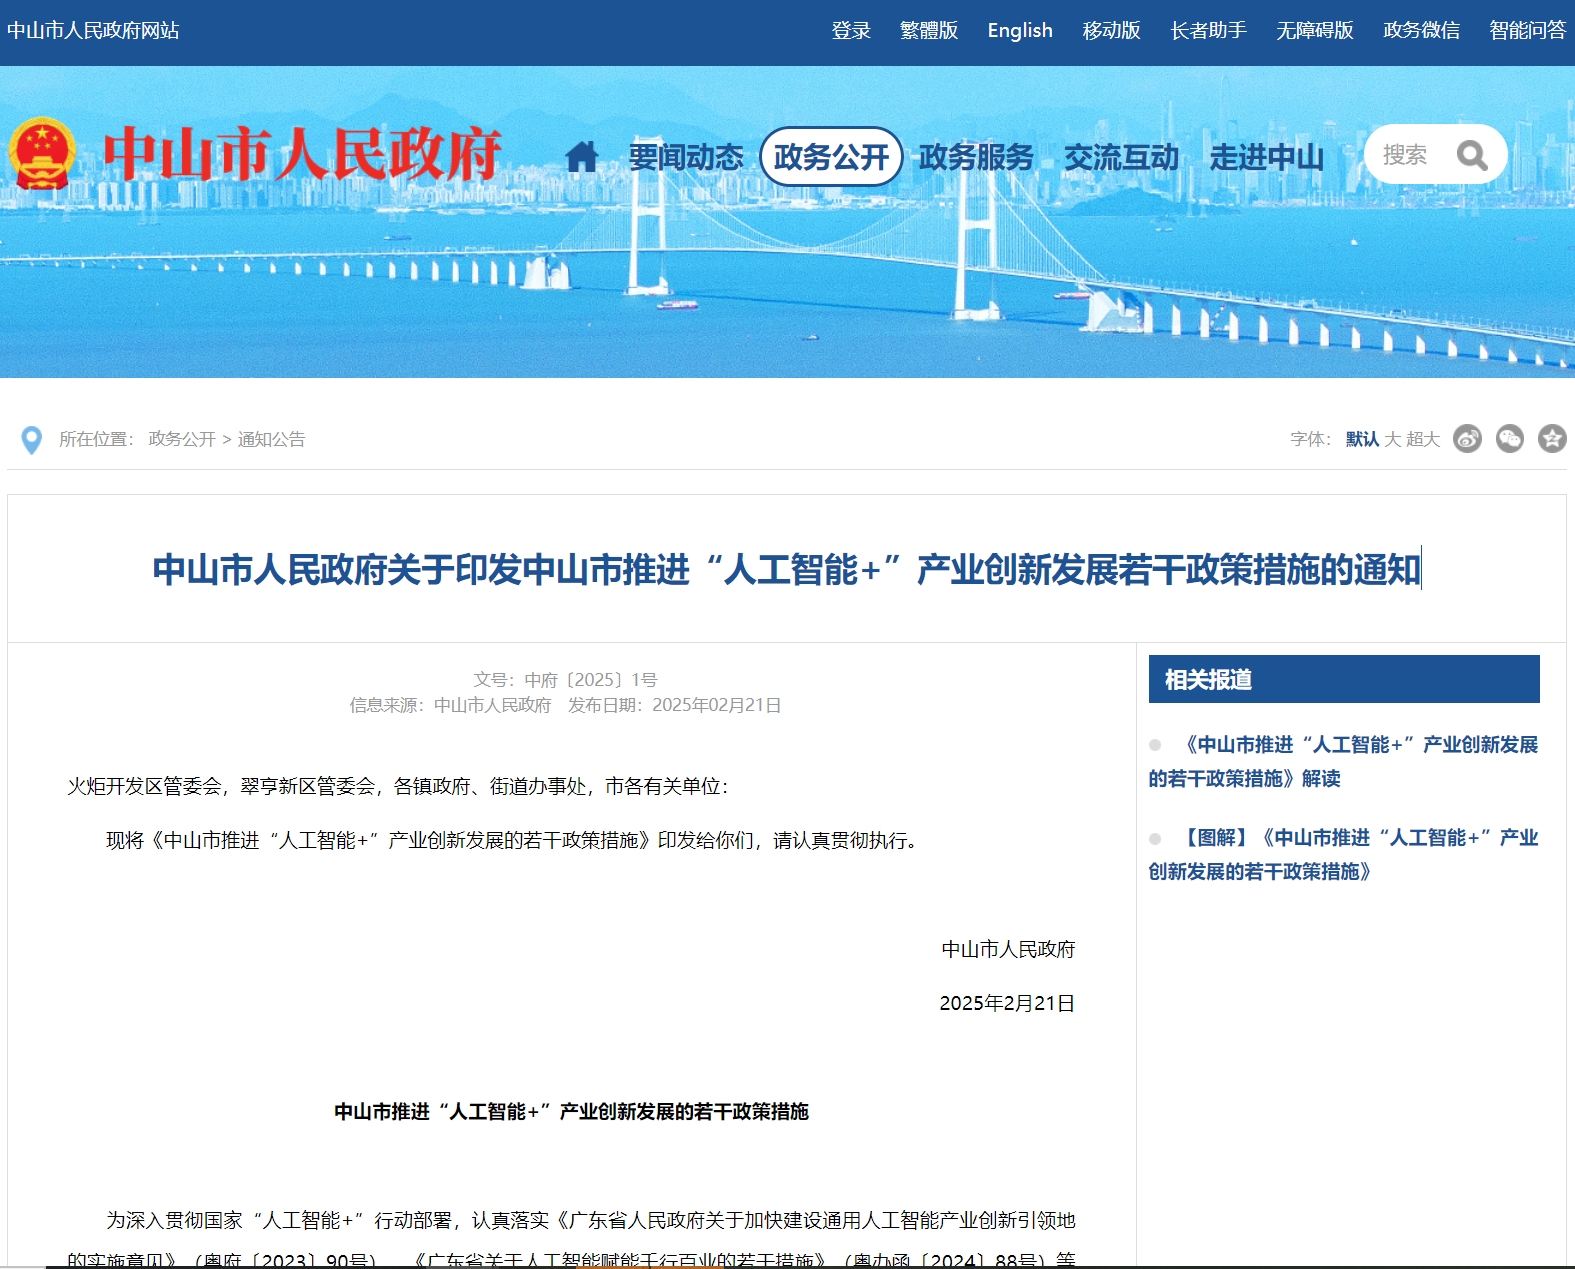Image resolution: width=1575 pixels, height=1269 pixels.
Task: Click the national emblem logo
Action: [x=42, y=154]
